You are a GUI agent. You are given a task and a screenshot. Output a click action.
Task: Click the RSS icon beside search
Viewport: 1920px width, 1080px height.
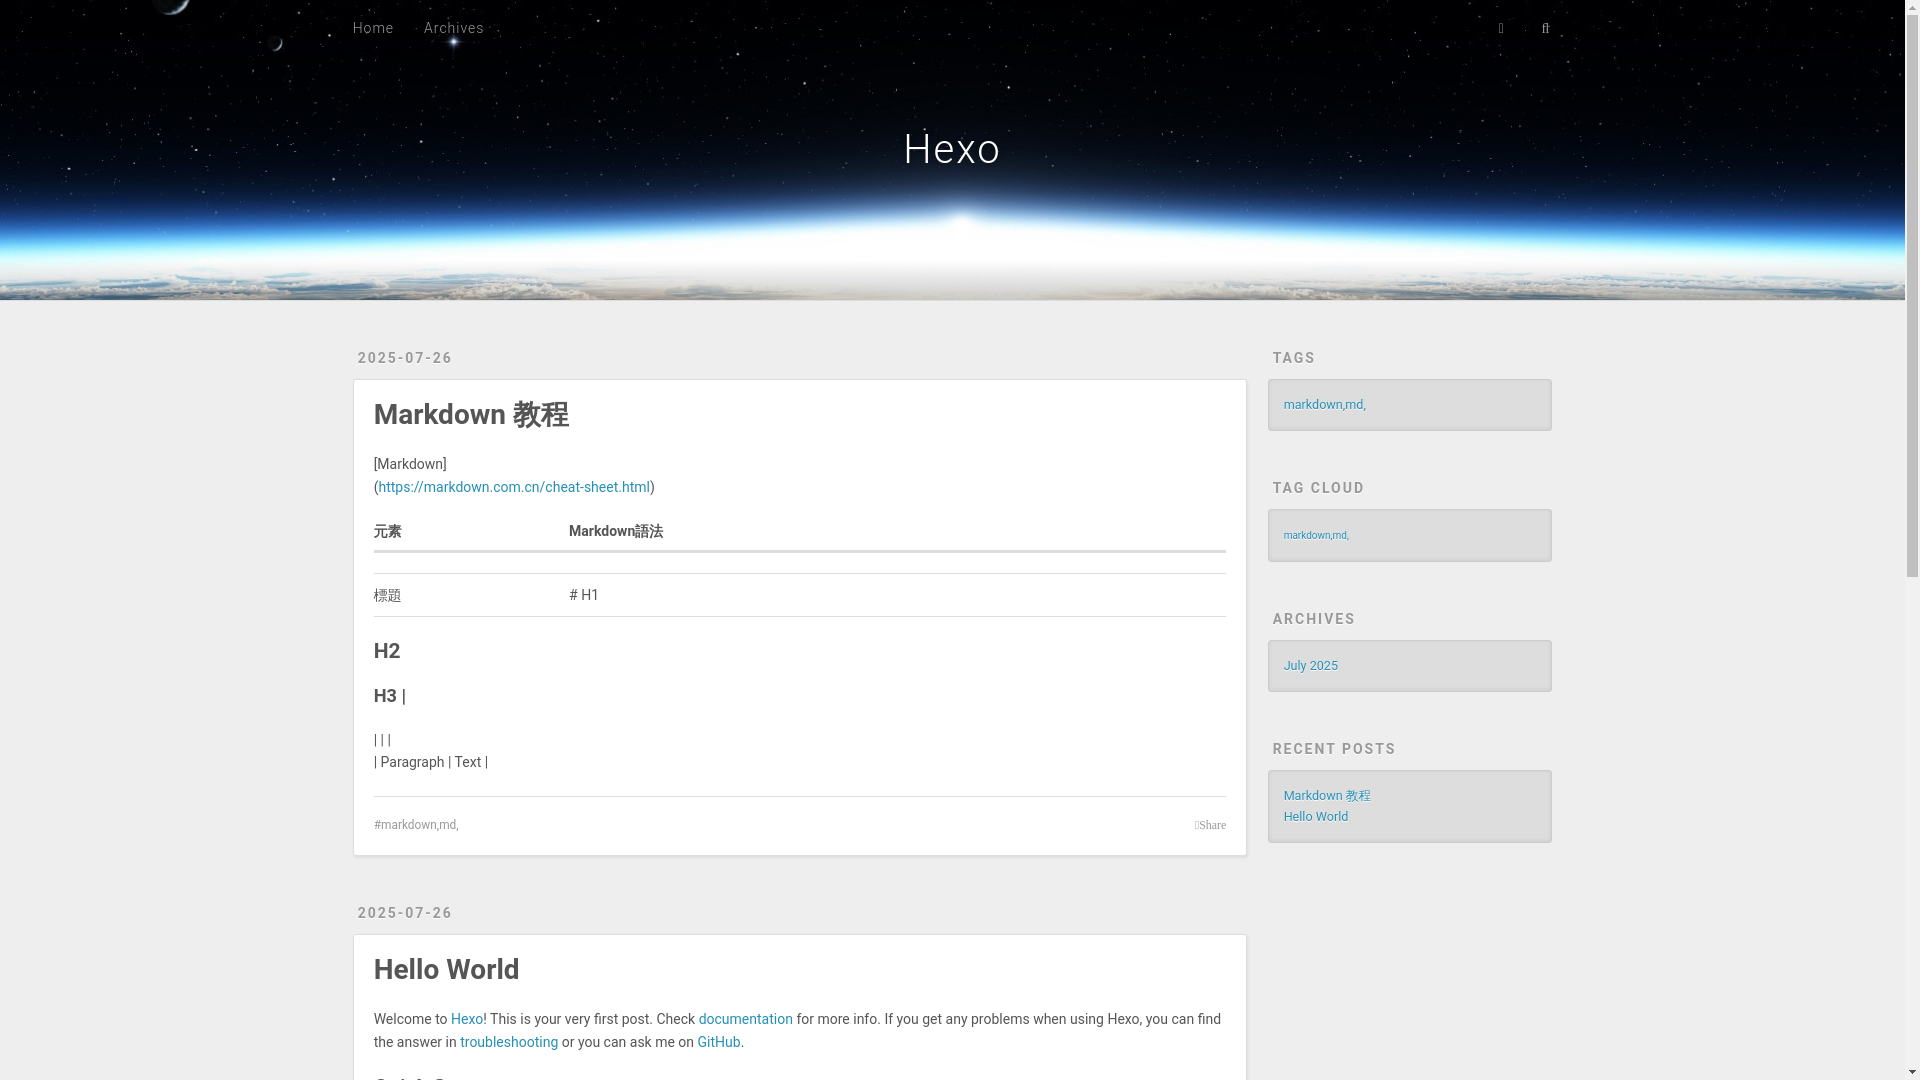click(1501, 29)
